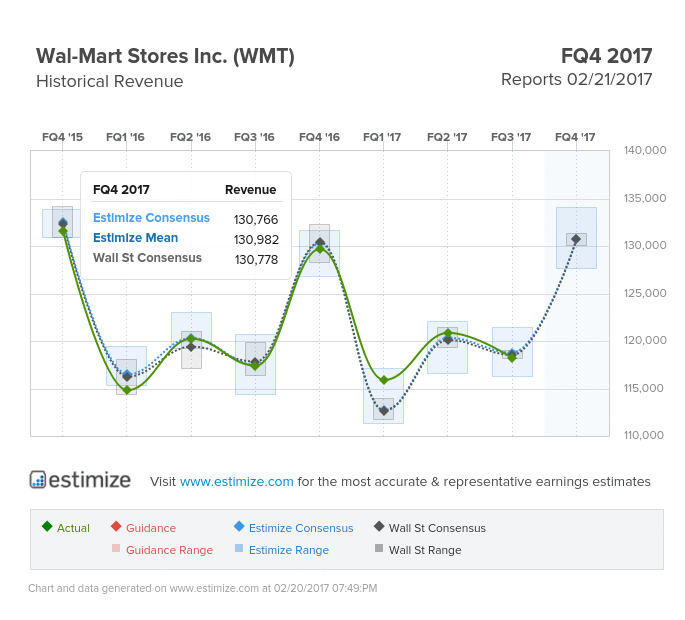This screenshot has height=620, width=685.
Task: Click the green Actual legend diamond
Action: point(47,526)
